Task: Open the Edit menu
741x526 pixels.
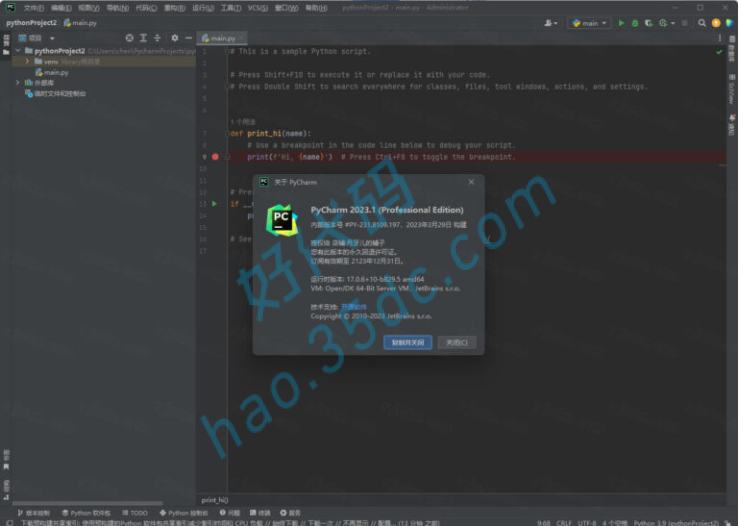Action: pos(61,8)
